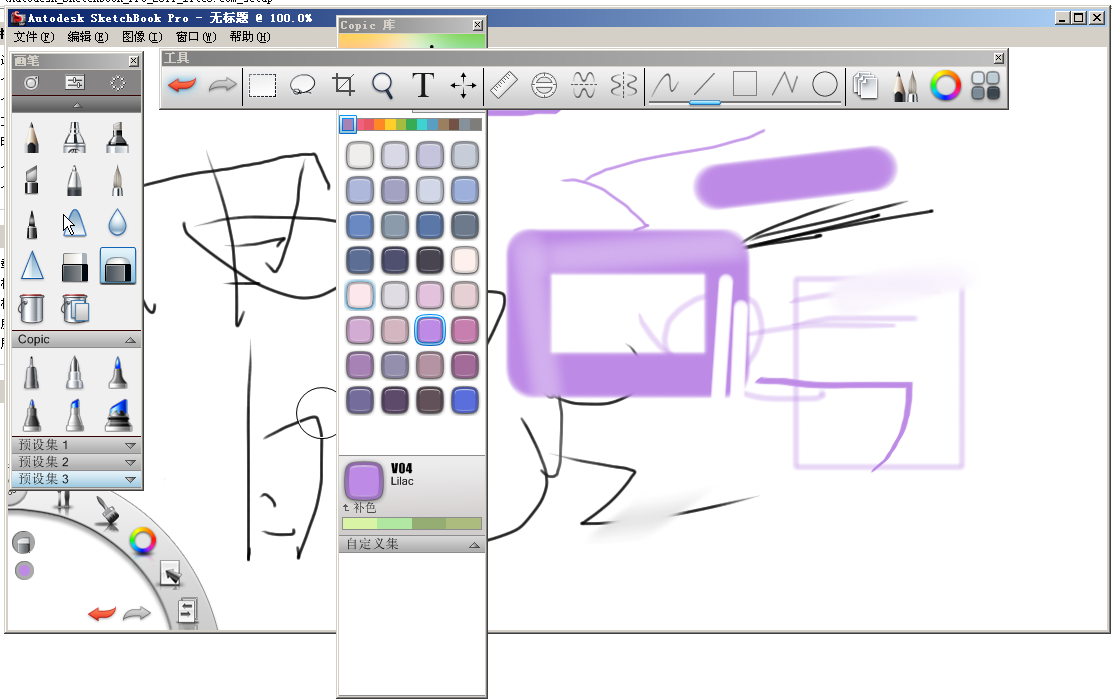Select the pencil brush
The height and width of the screenshot is (700, 1112).
[x=31, y=138]
